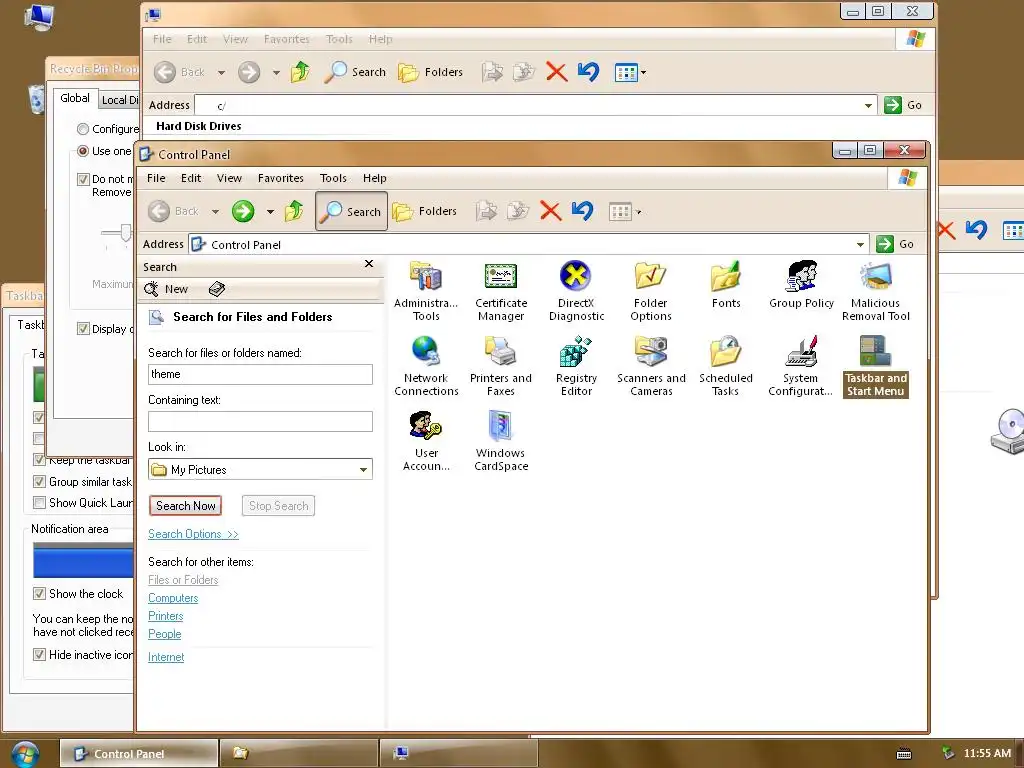The width and height of the screenshot is (1024, 768).
Task: Open Edit menu in Control Panel
Action: point(191,178)
